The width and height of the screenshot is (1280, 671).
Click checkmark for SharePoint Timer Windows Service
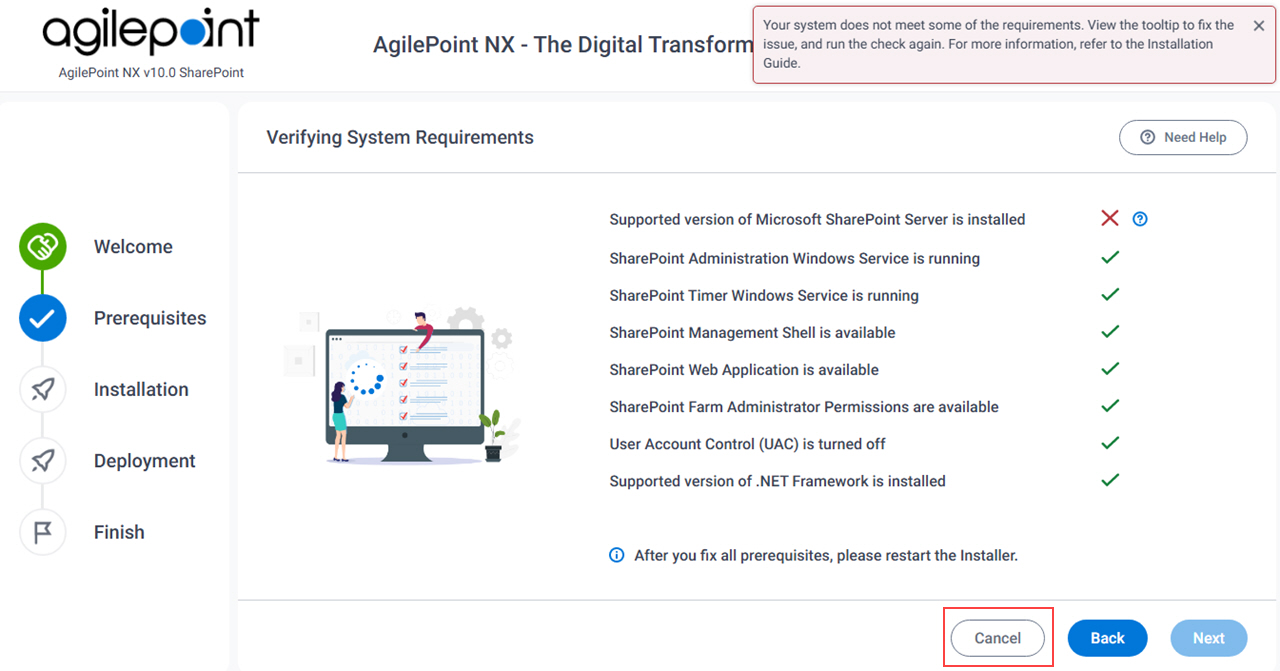1109,294
